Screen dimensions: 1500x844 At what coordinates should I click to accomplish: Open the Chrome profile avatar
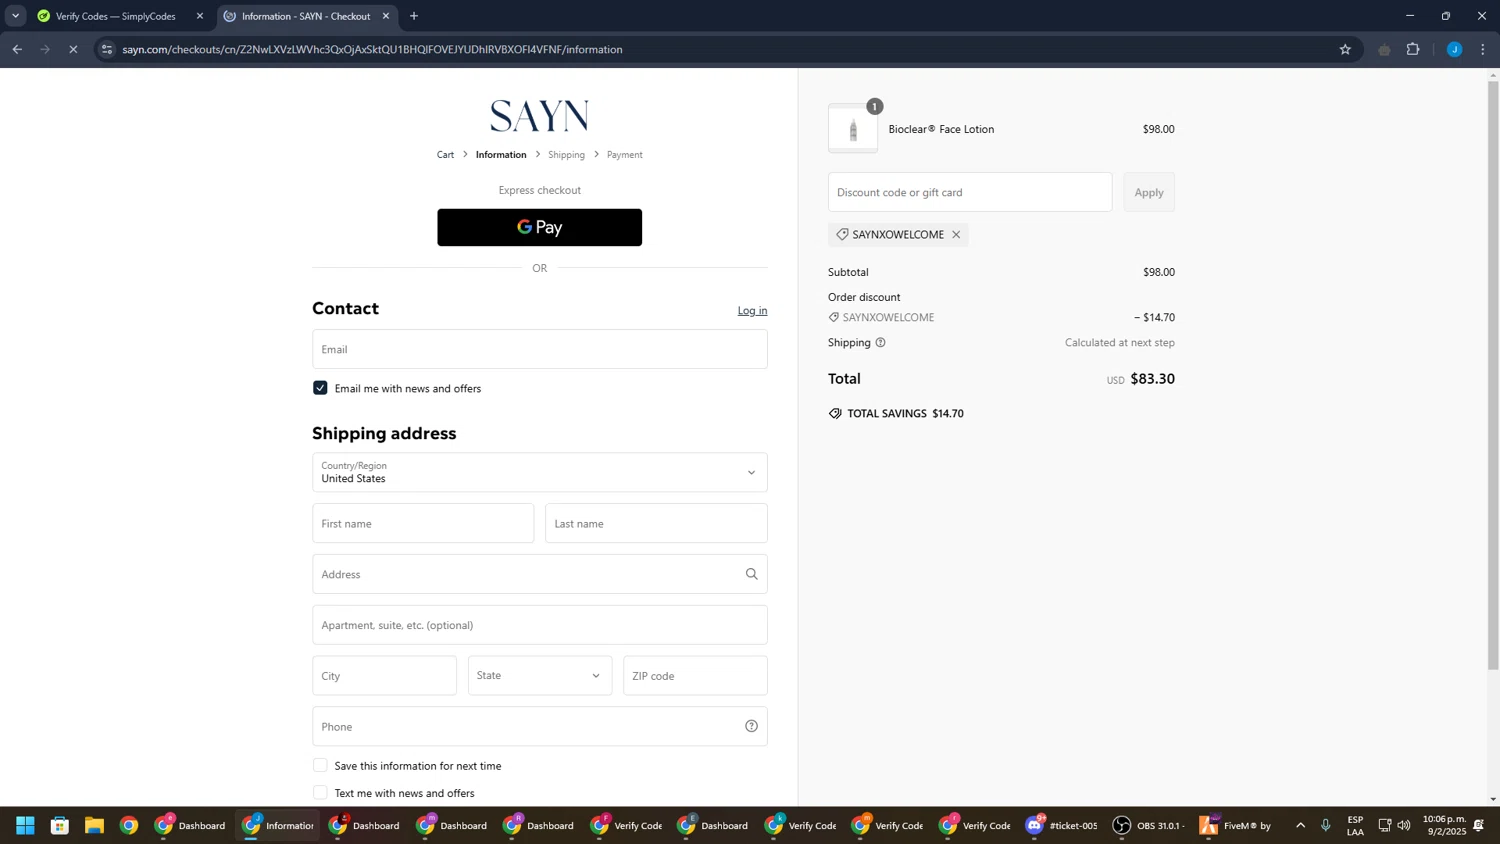point(1454,49)
